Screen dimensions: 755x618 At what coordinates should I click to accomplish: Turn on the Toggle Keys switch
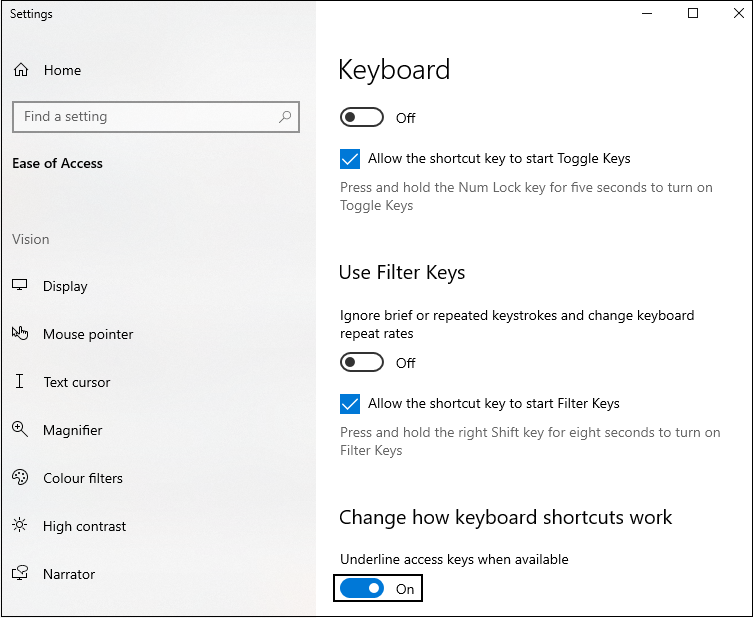[x=361, y=118]
